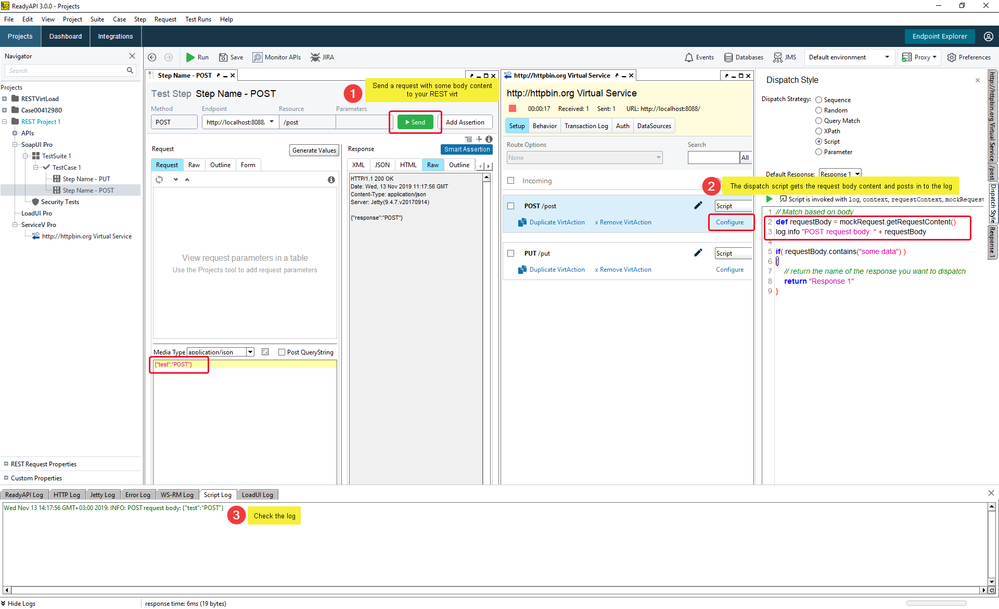999x609 pixels.
Task: Tick the checkbox beside PUT /put
Action: [512, 253]
